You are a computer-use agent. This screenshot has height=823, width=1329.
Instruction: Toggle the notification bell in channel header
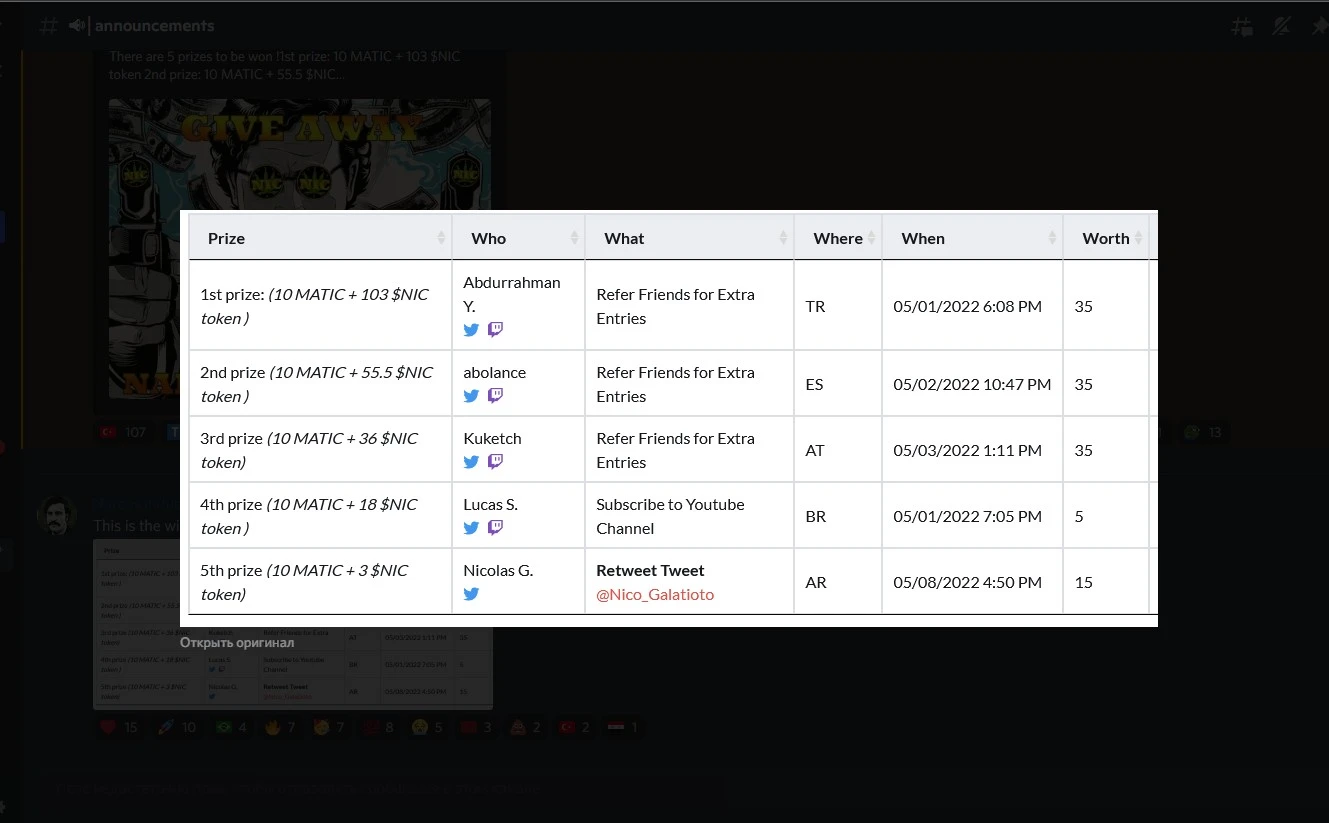tap(1281, 26)
